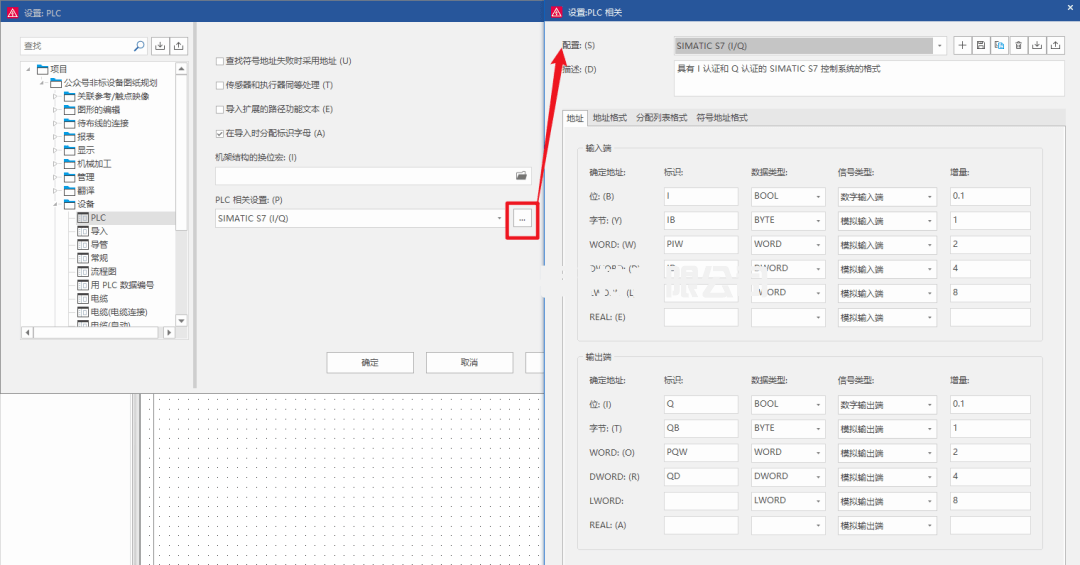
Task: Click the Delete configuration trash icon
Action: click(x=1018, y=45)
